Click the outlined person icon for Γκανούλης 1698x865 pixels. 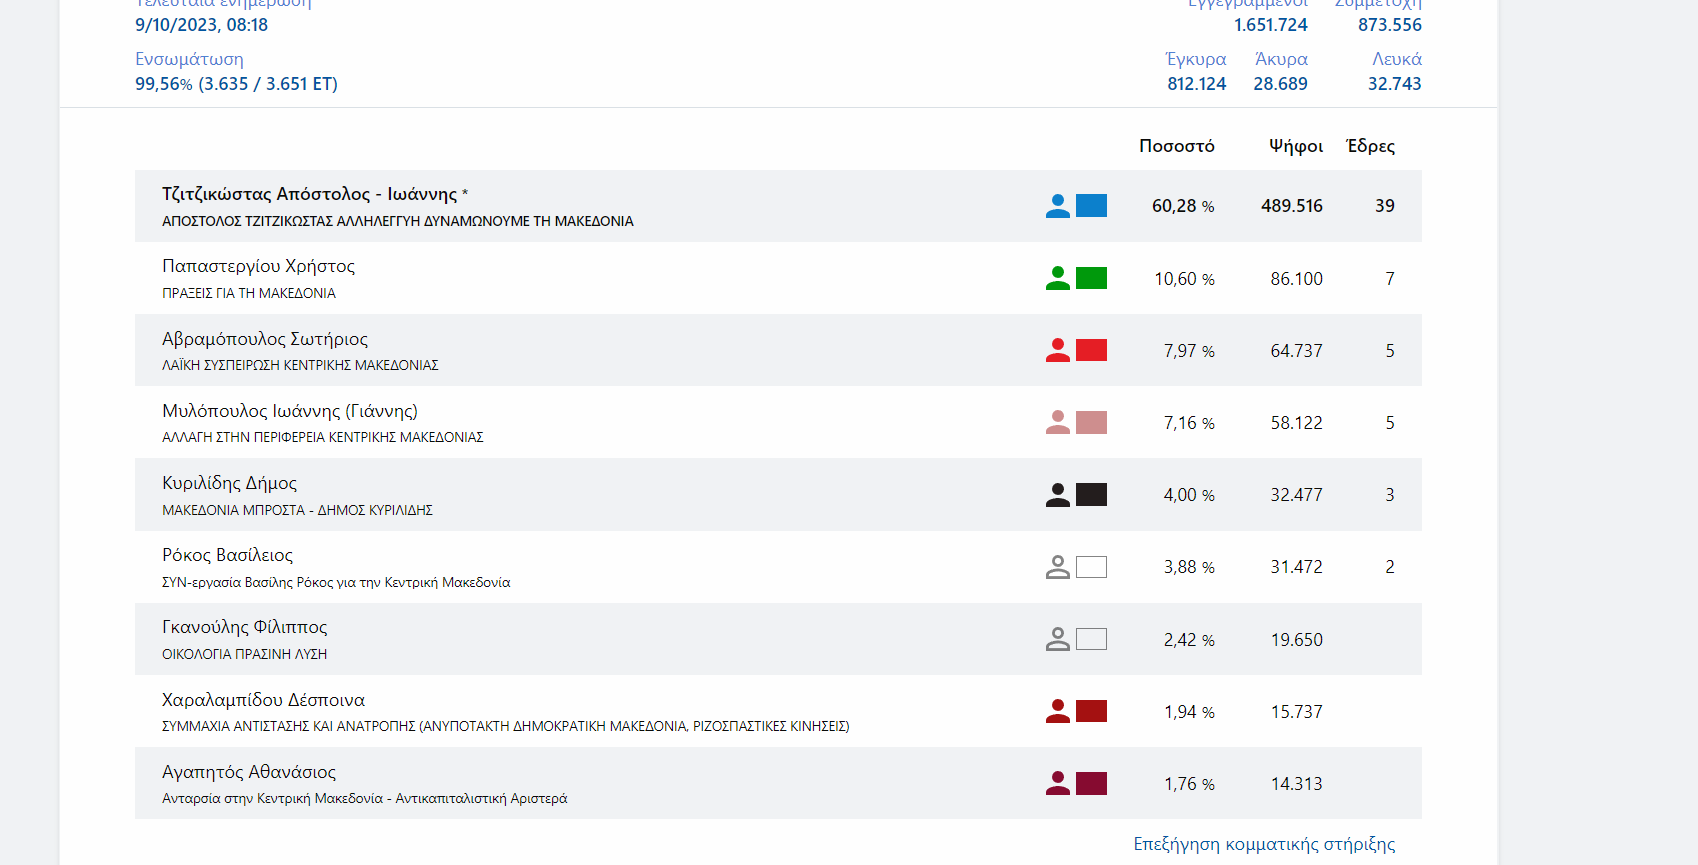(x=1057, y=639)
